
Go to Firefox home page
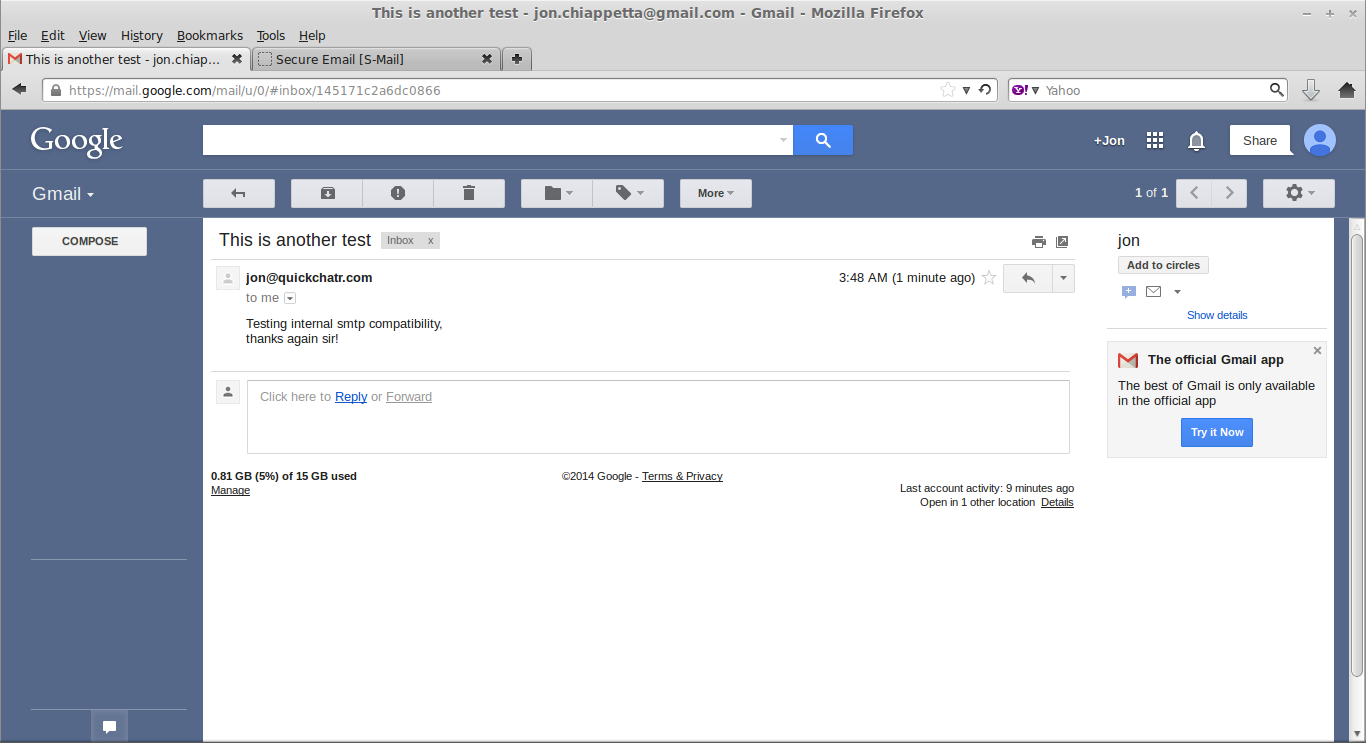point(1347,90)
